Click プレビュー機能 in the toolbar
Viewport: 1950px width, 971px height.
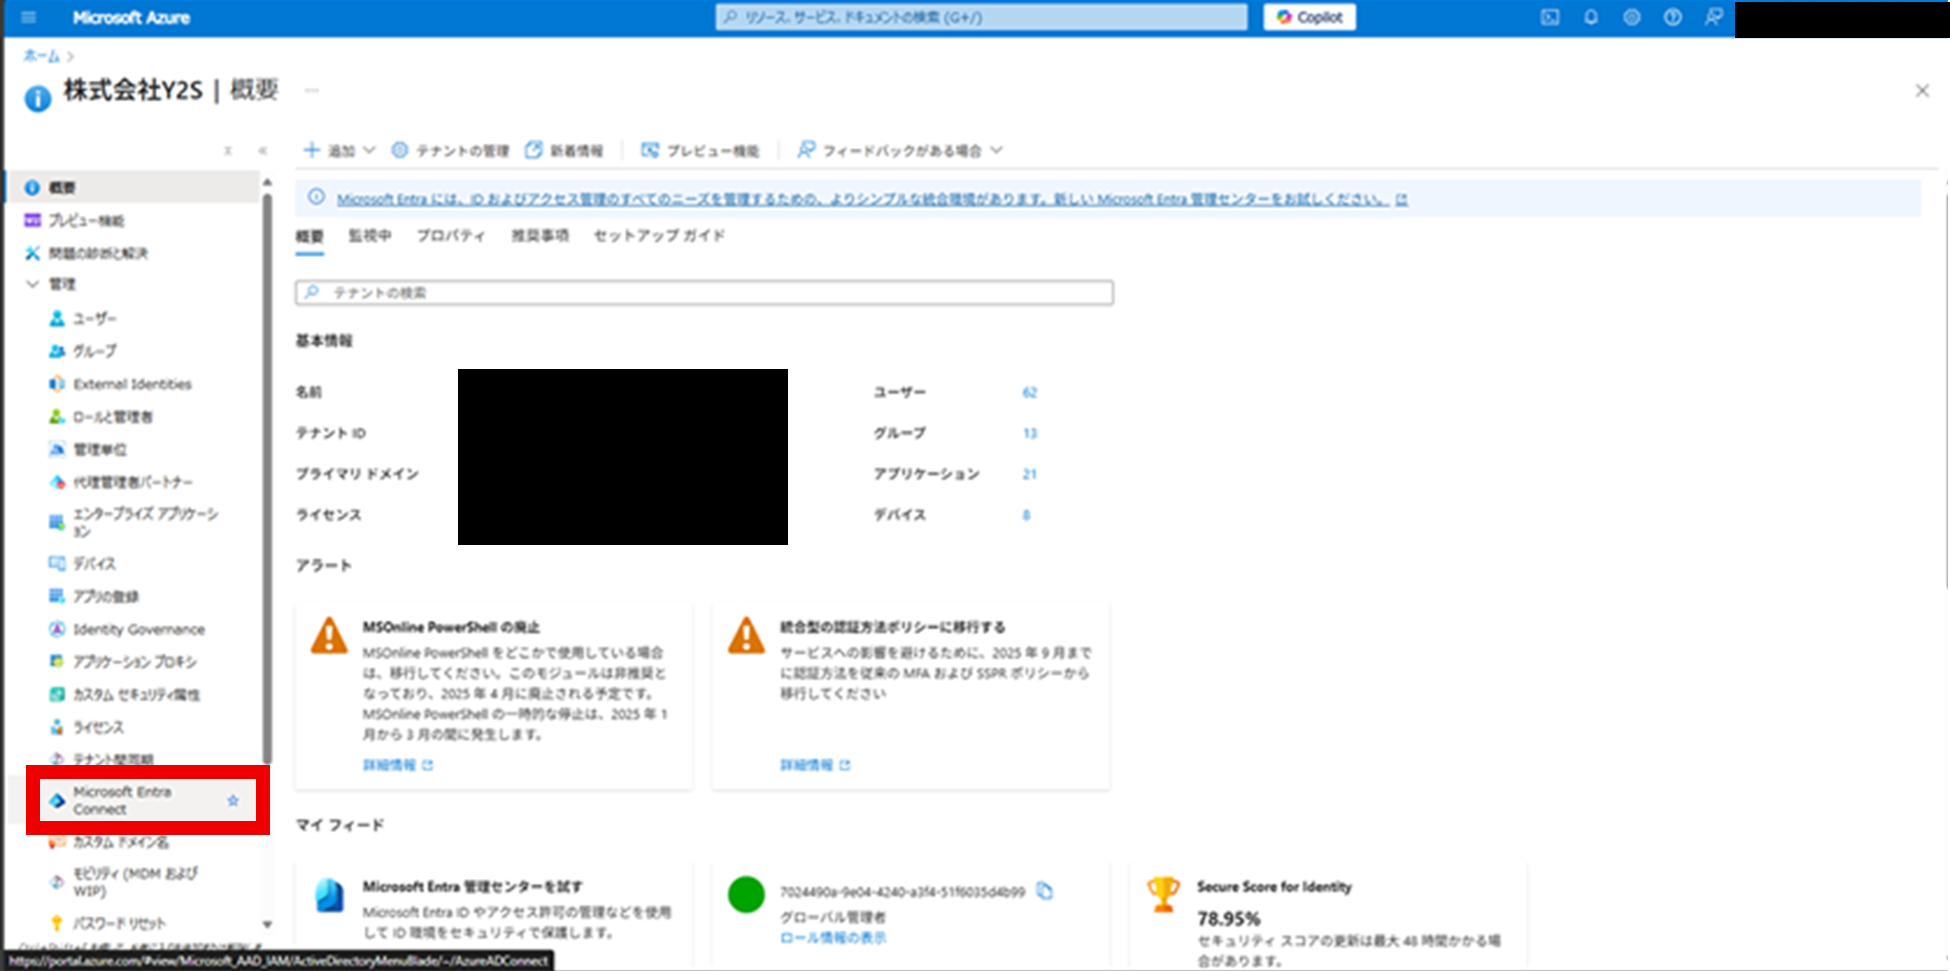(x=700, y=151)
